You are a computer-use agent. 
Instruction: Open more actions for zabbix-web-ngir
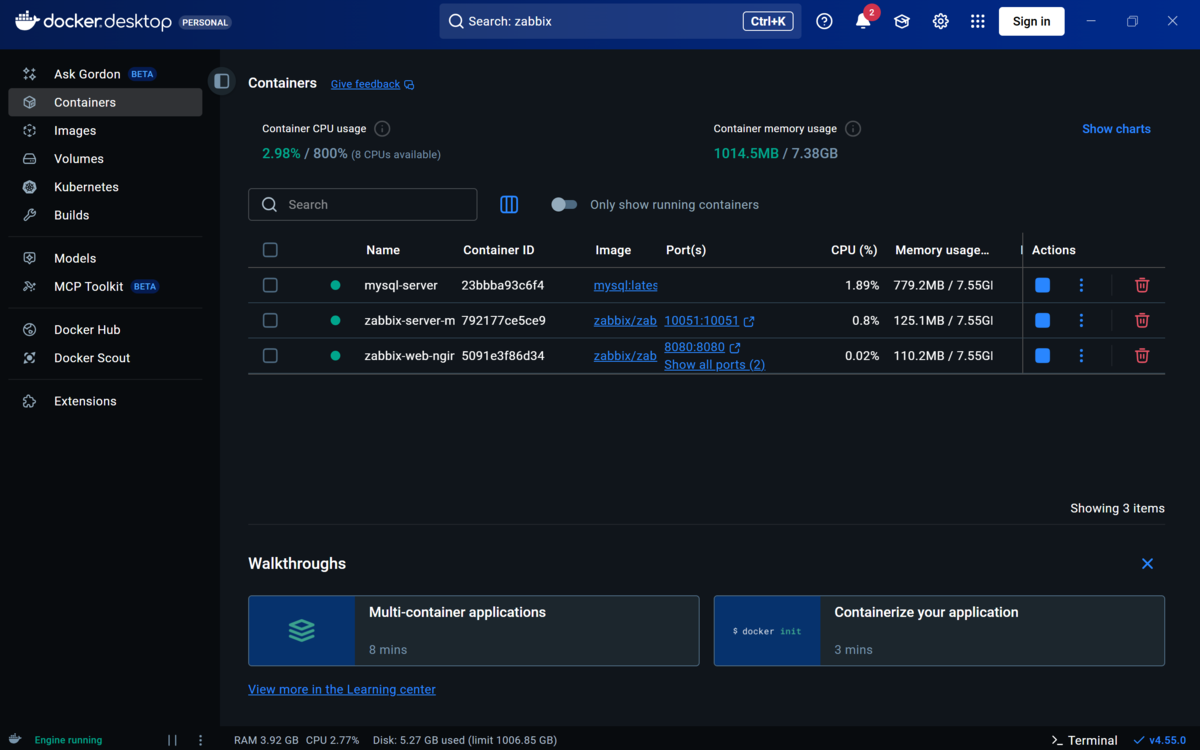pyautogui.click(x=1081, y=355)
